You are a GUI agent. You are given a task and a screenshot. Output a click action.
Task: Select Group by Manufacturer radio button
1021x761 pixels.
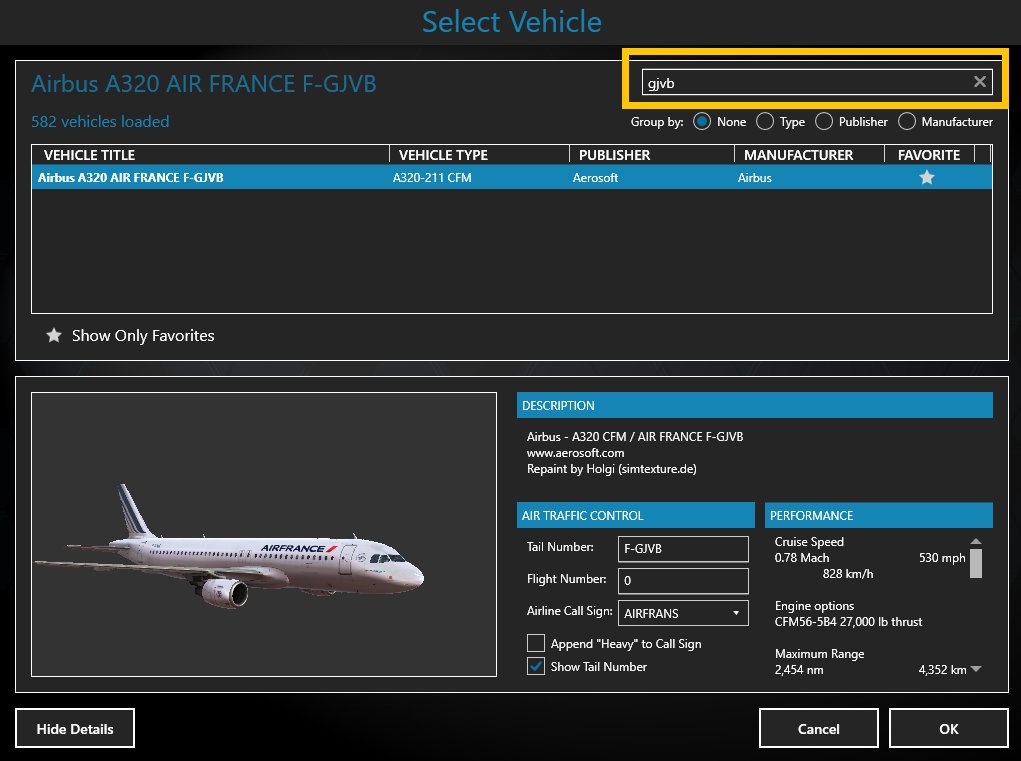coord(906,122)
